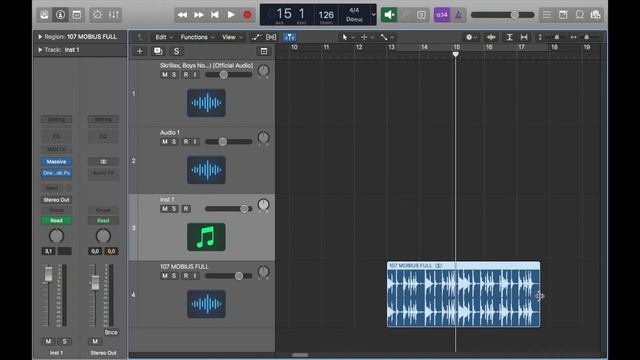Select the Inst 1 music note icon
The height and width of the screenshot is (360, 640).
tap(206, 237)
